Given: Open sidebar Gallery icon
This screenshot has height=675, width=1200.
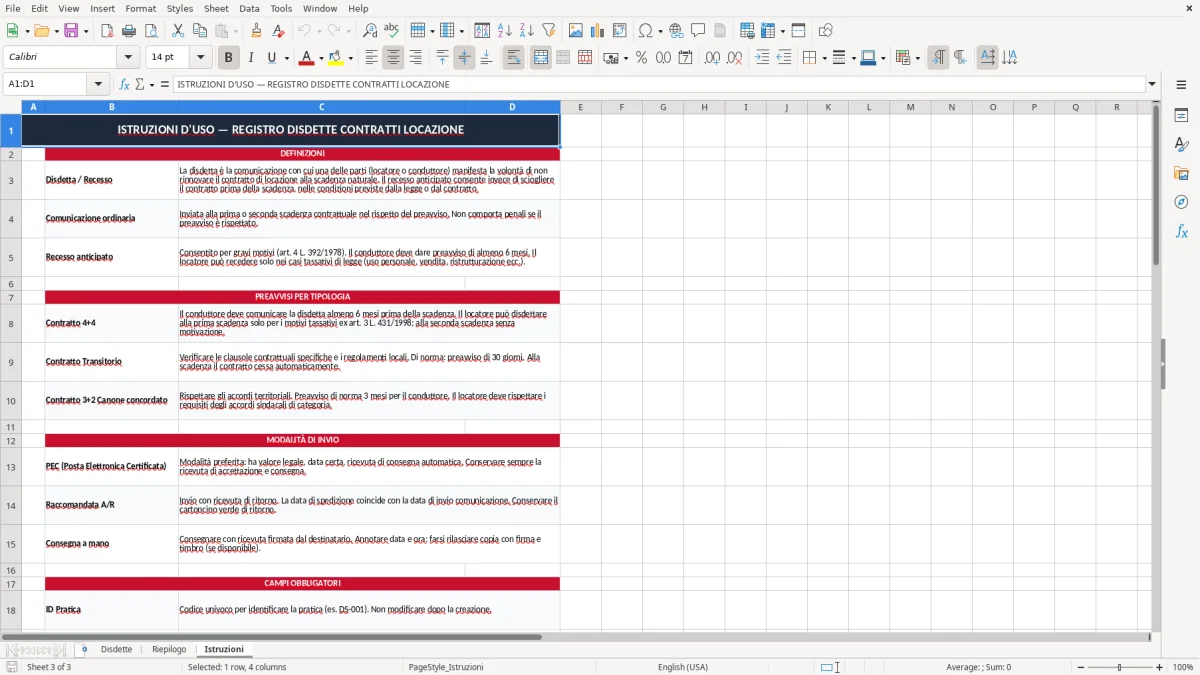Looking at the screenshot, I should click(1181, 173).
